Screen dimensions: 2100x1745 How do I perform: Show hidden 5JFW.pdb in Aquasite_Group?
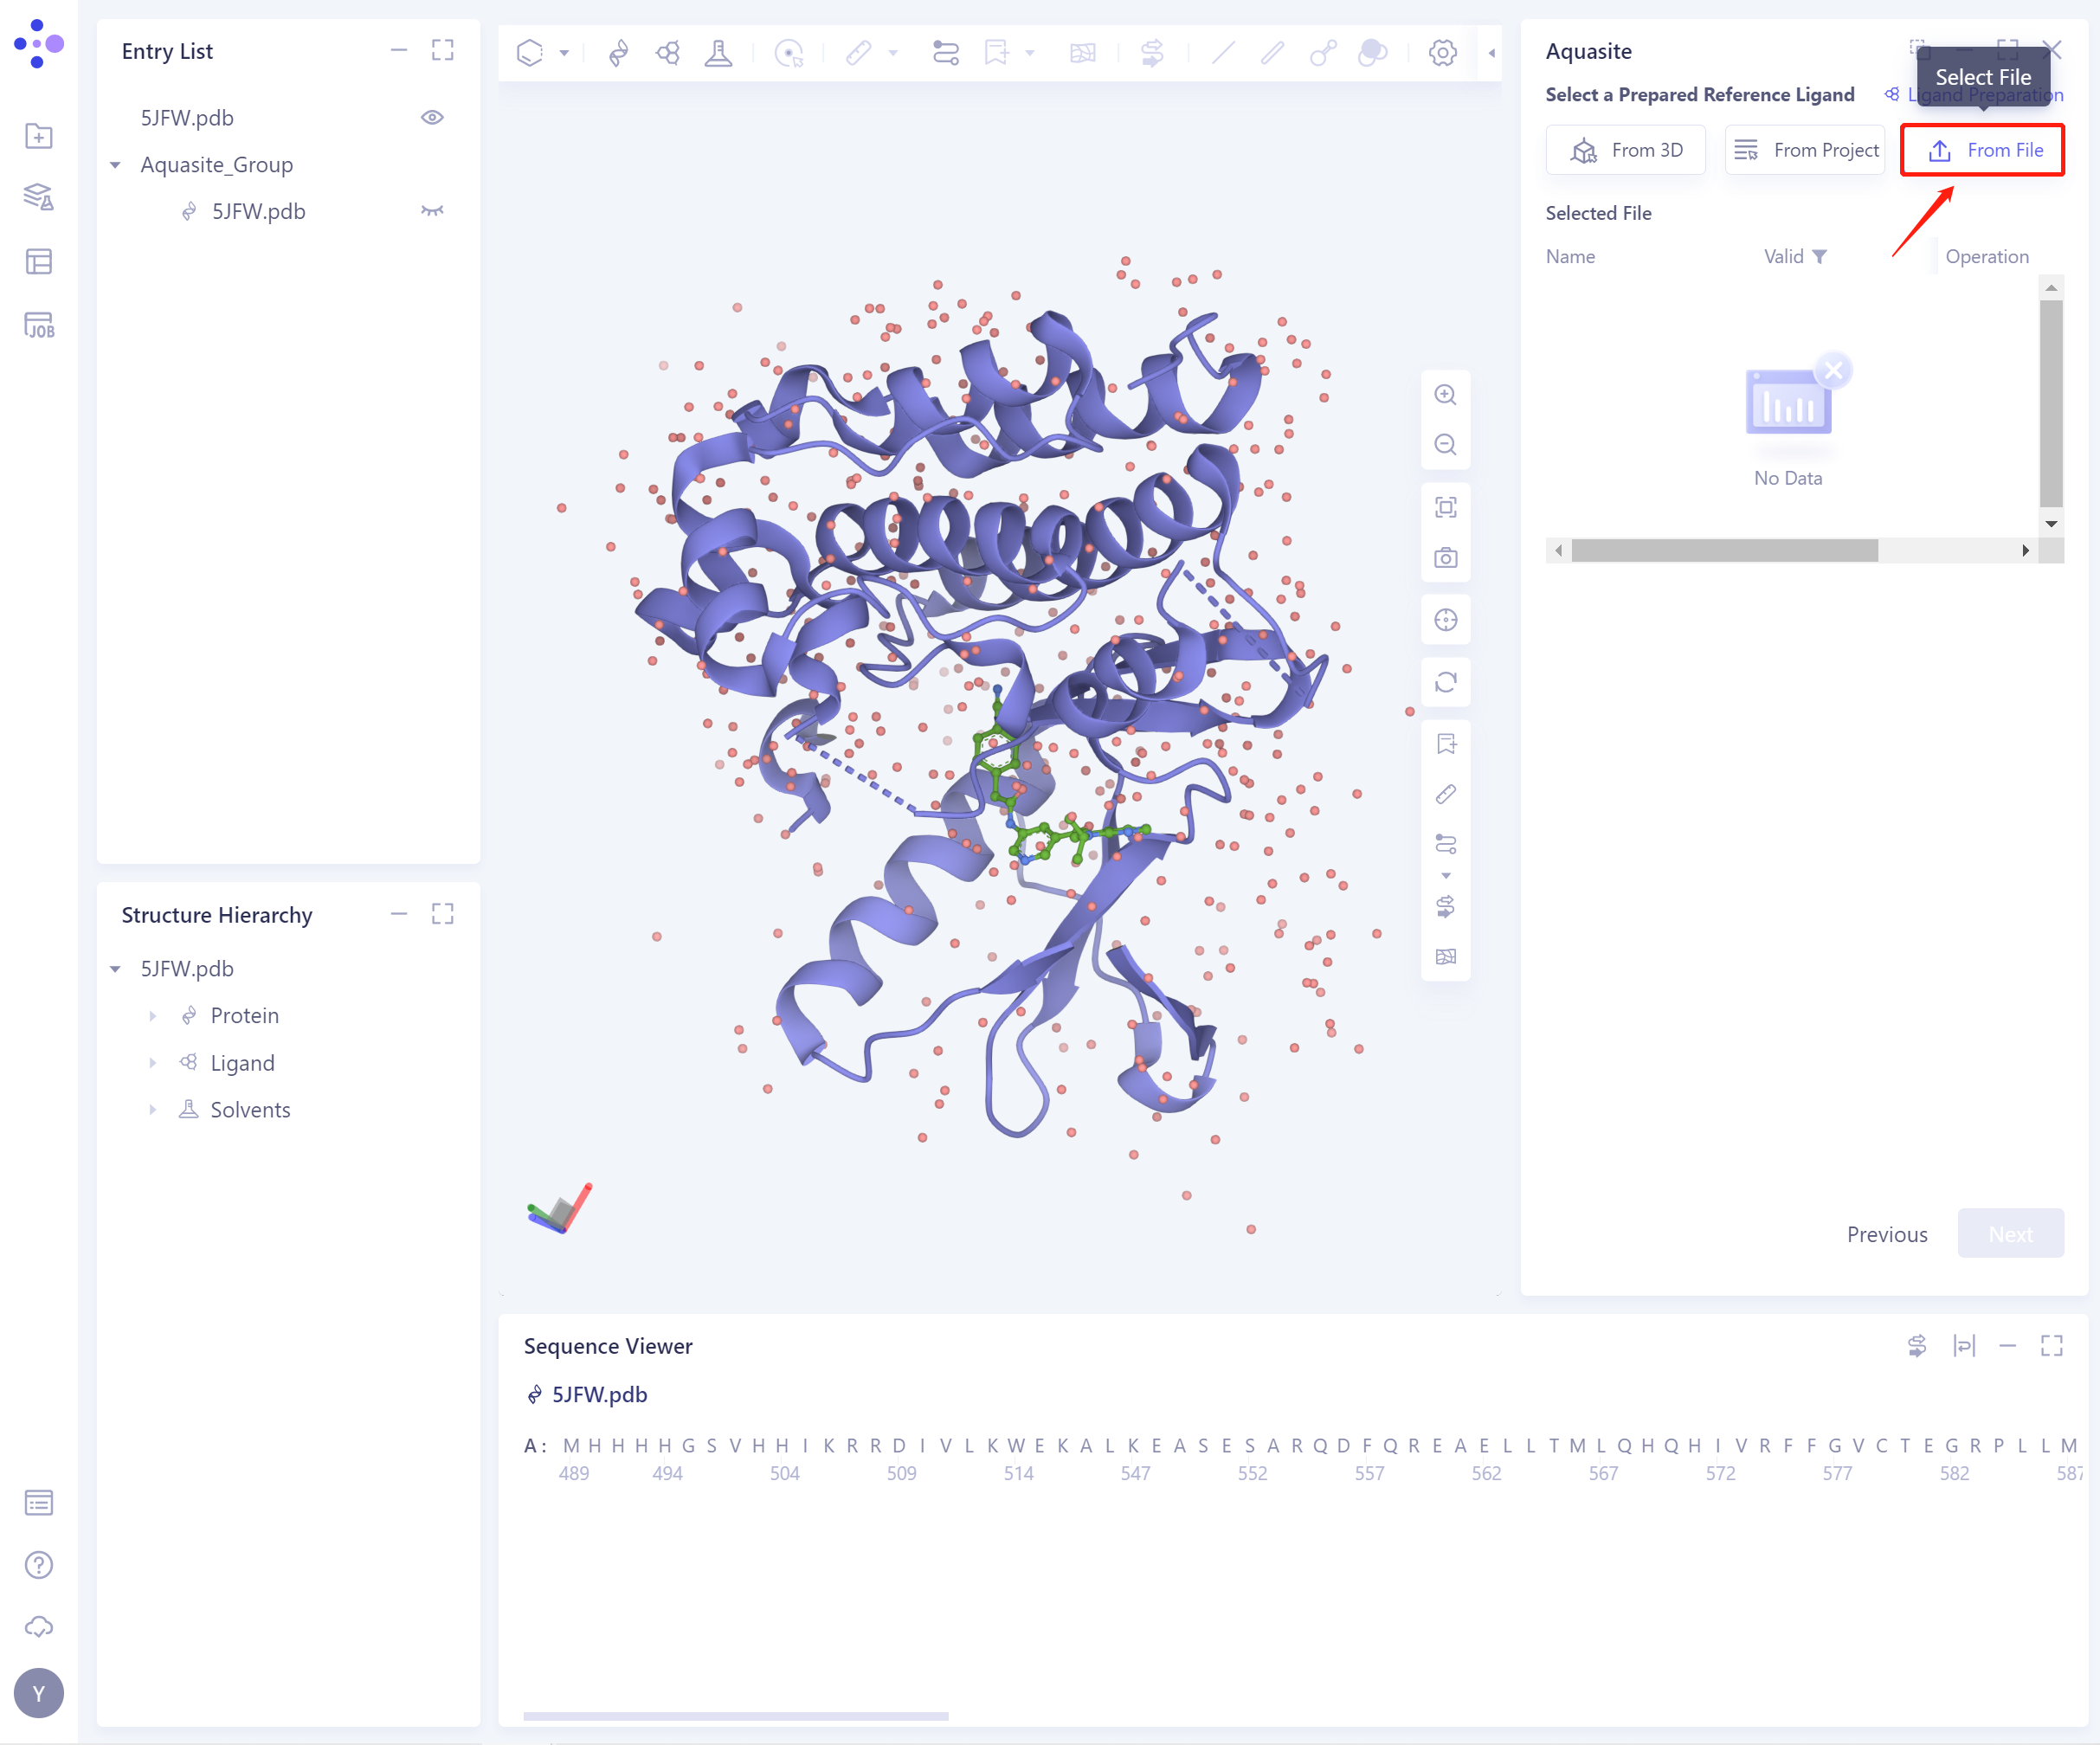432,211
